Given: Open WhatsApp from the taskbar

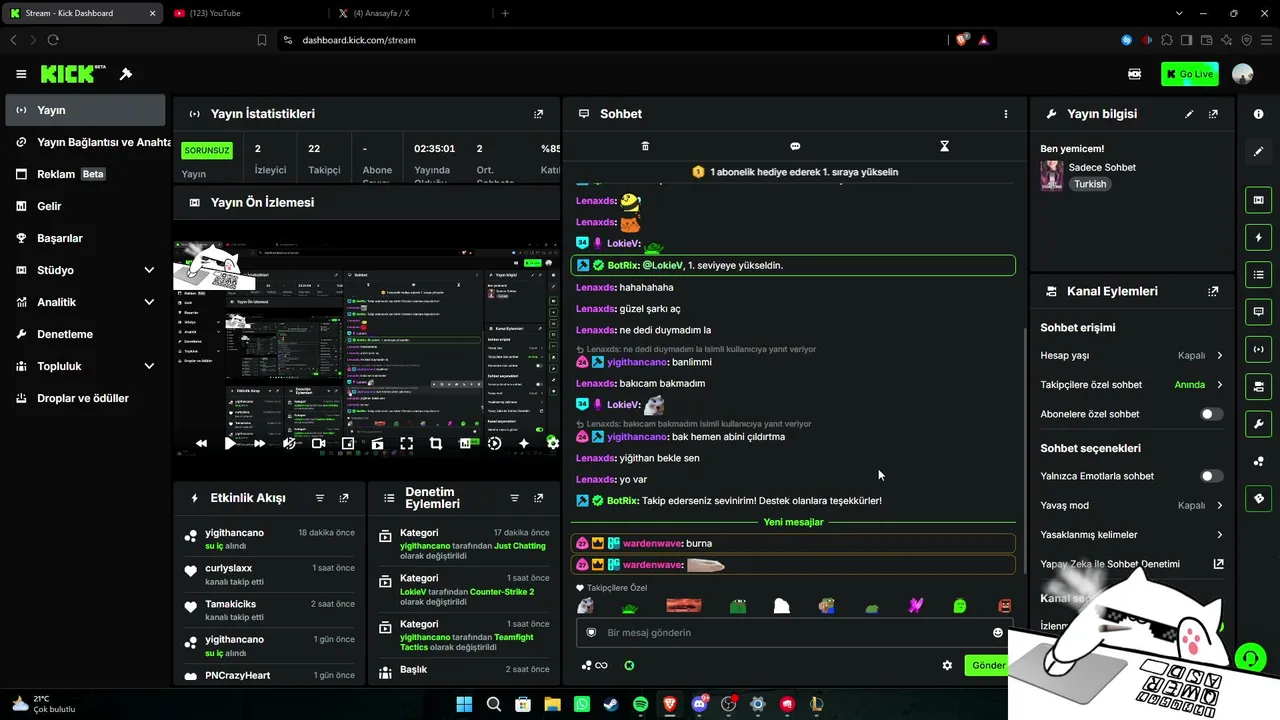Looking at the screenshot, I should (582, 704).
